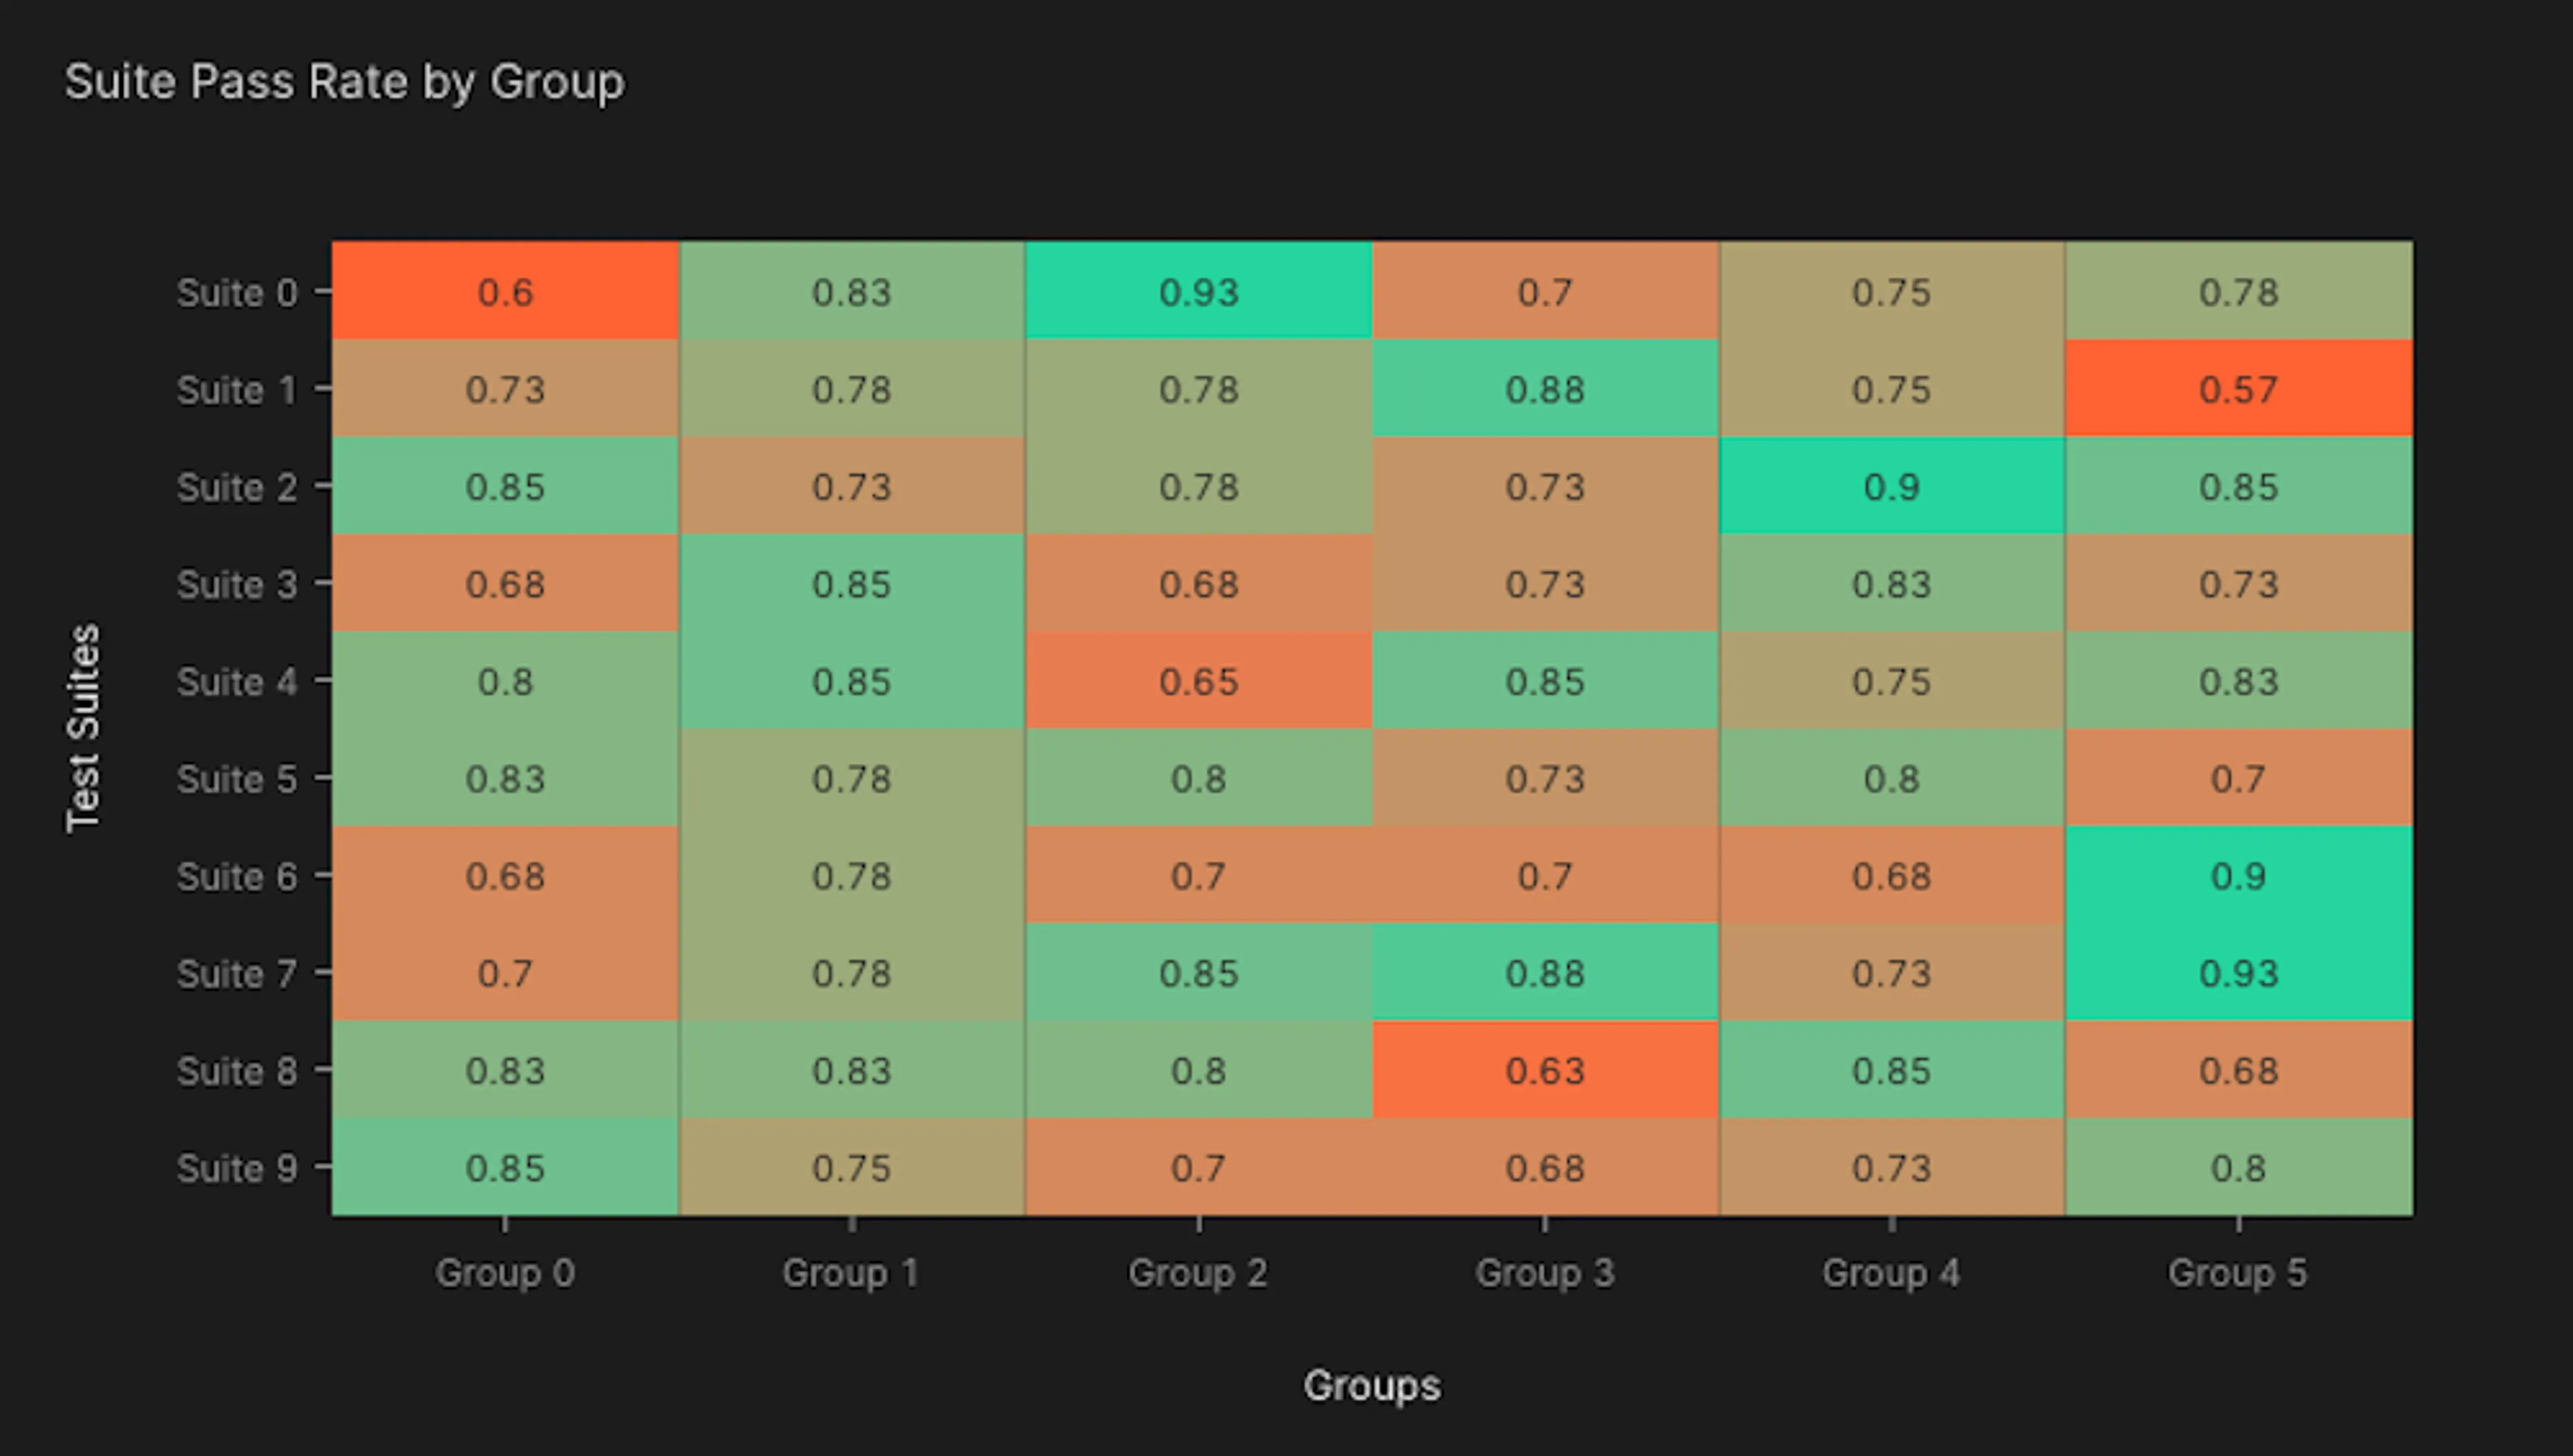Image resolution: width=2573 pixels, height=1456 pixels.
Task: Click Suite 7 Group 5 cell showing 0.93
Action: pos(2239,972)
